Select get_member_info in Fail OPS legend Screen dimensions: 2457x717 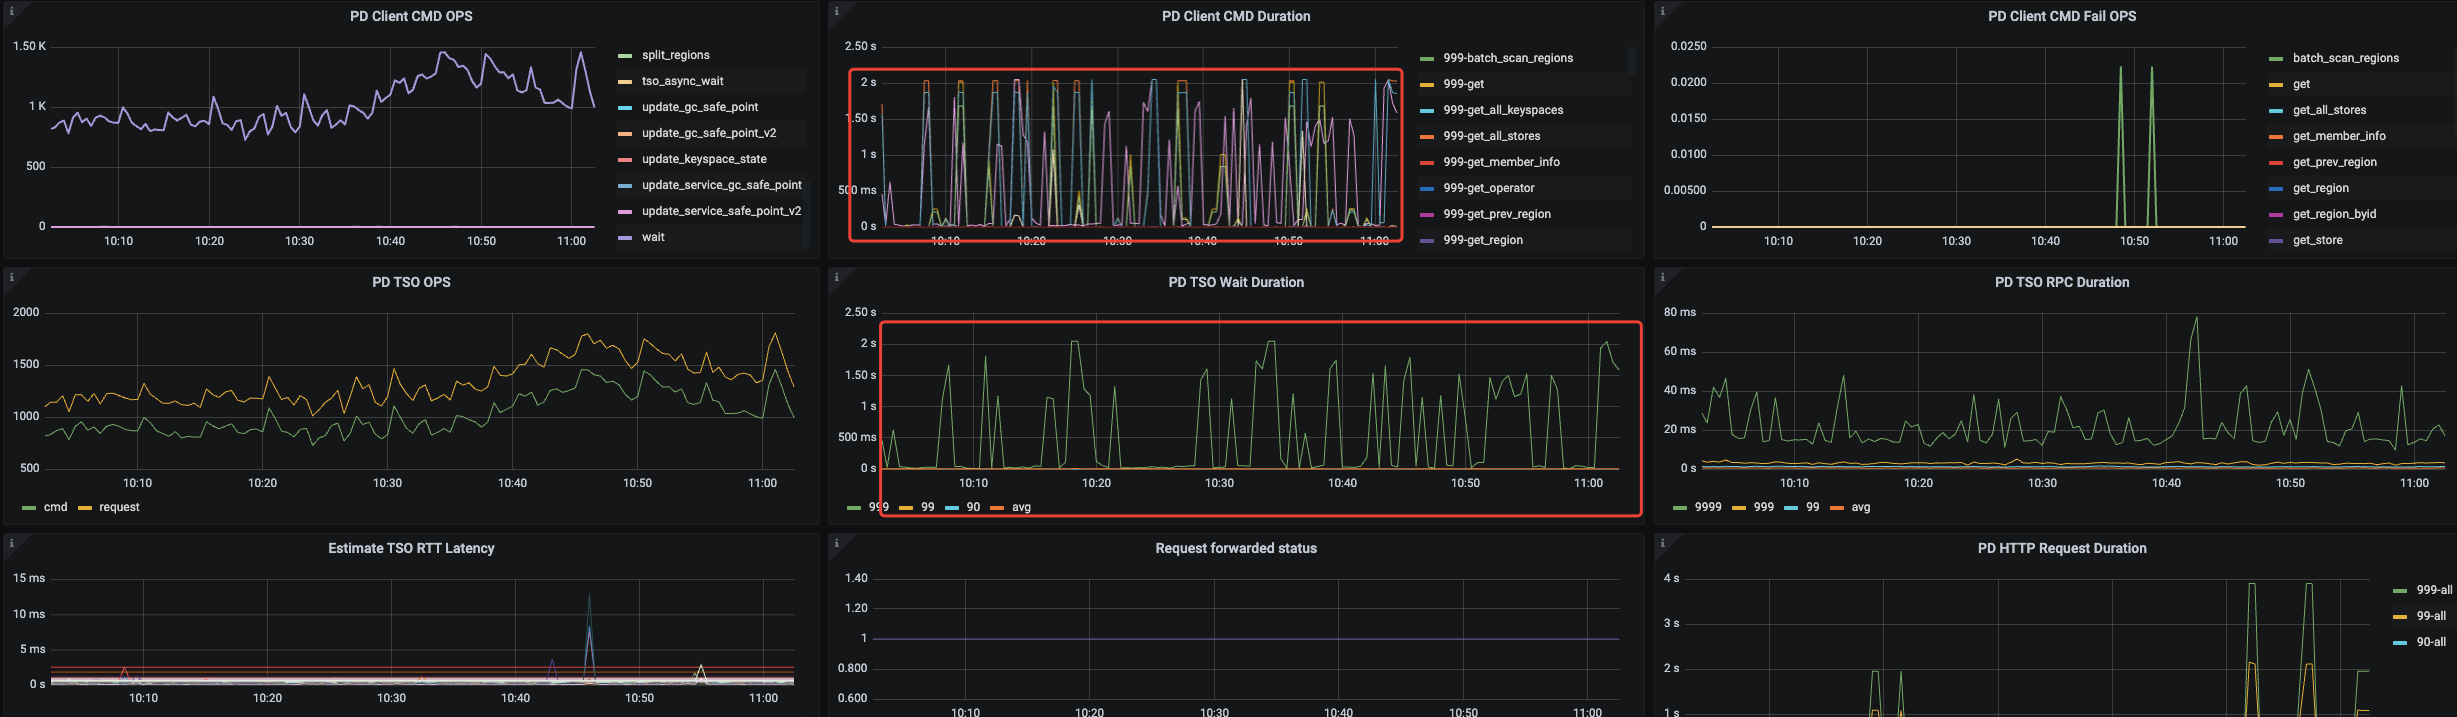point(2339,136)
